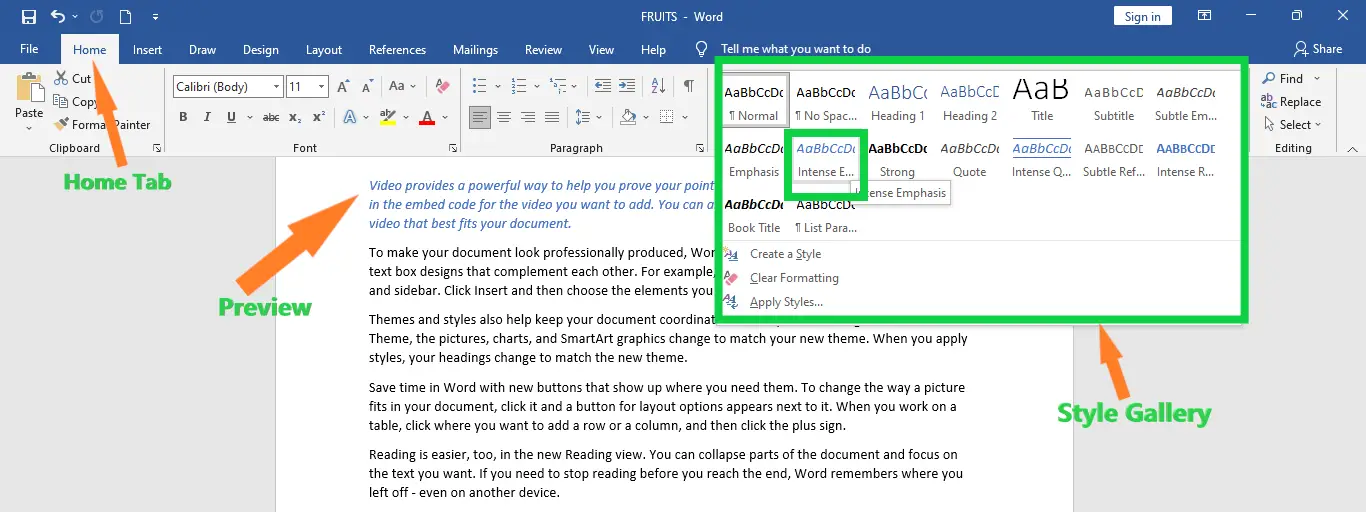
Task: Click the Strikethrough abc icon
Action: click(x=270, y=117)
